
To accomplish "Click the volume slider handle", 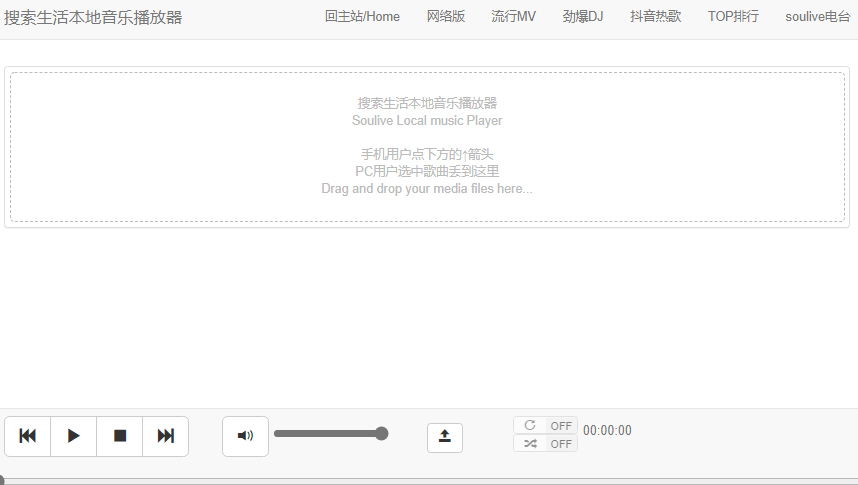I will click(381, 433).
